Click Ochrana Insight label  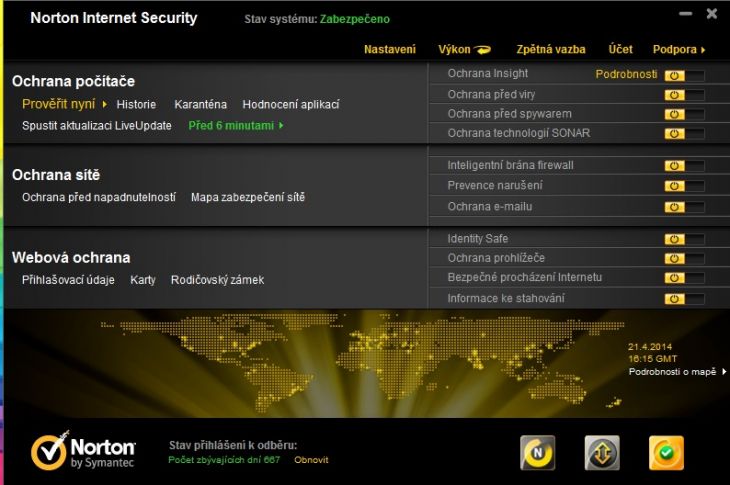point(487,74)
